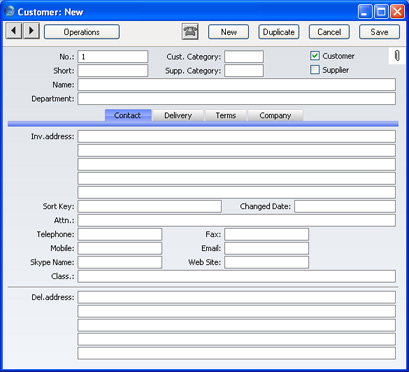This screenshot has height=372, width=409.
Task: Open the Company tab
Action: click(275, 115)
